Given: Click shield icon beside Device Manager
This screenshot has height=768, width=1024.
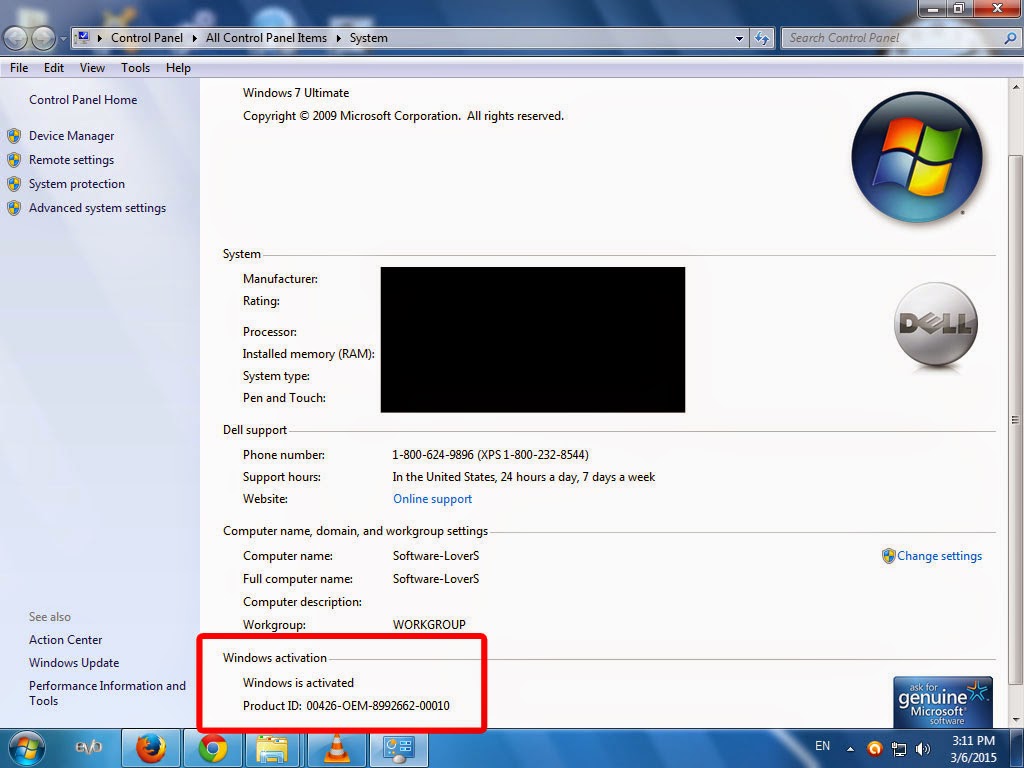Looking at the screenshot, I should (14, 136).
